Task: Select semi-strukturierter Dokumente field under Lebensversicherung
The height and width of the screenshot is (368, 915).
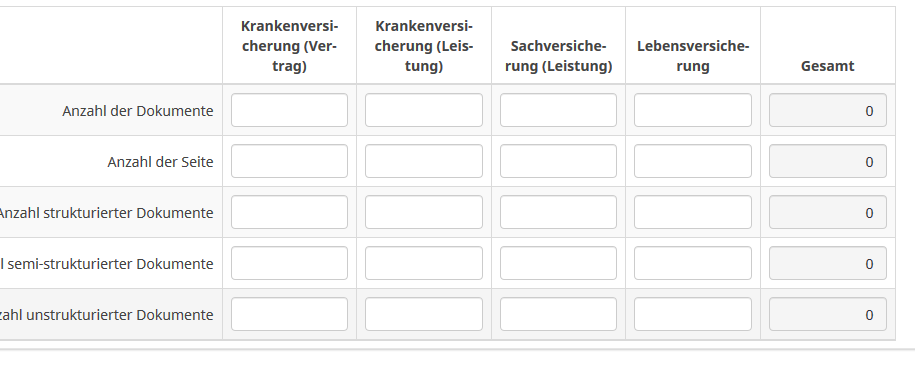Action: coord(693,263)
